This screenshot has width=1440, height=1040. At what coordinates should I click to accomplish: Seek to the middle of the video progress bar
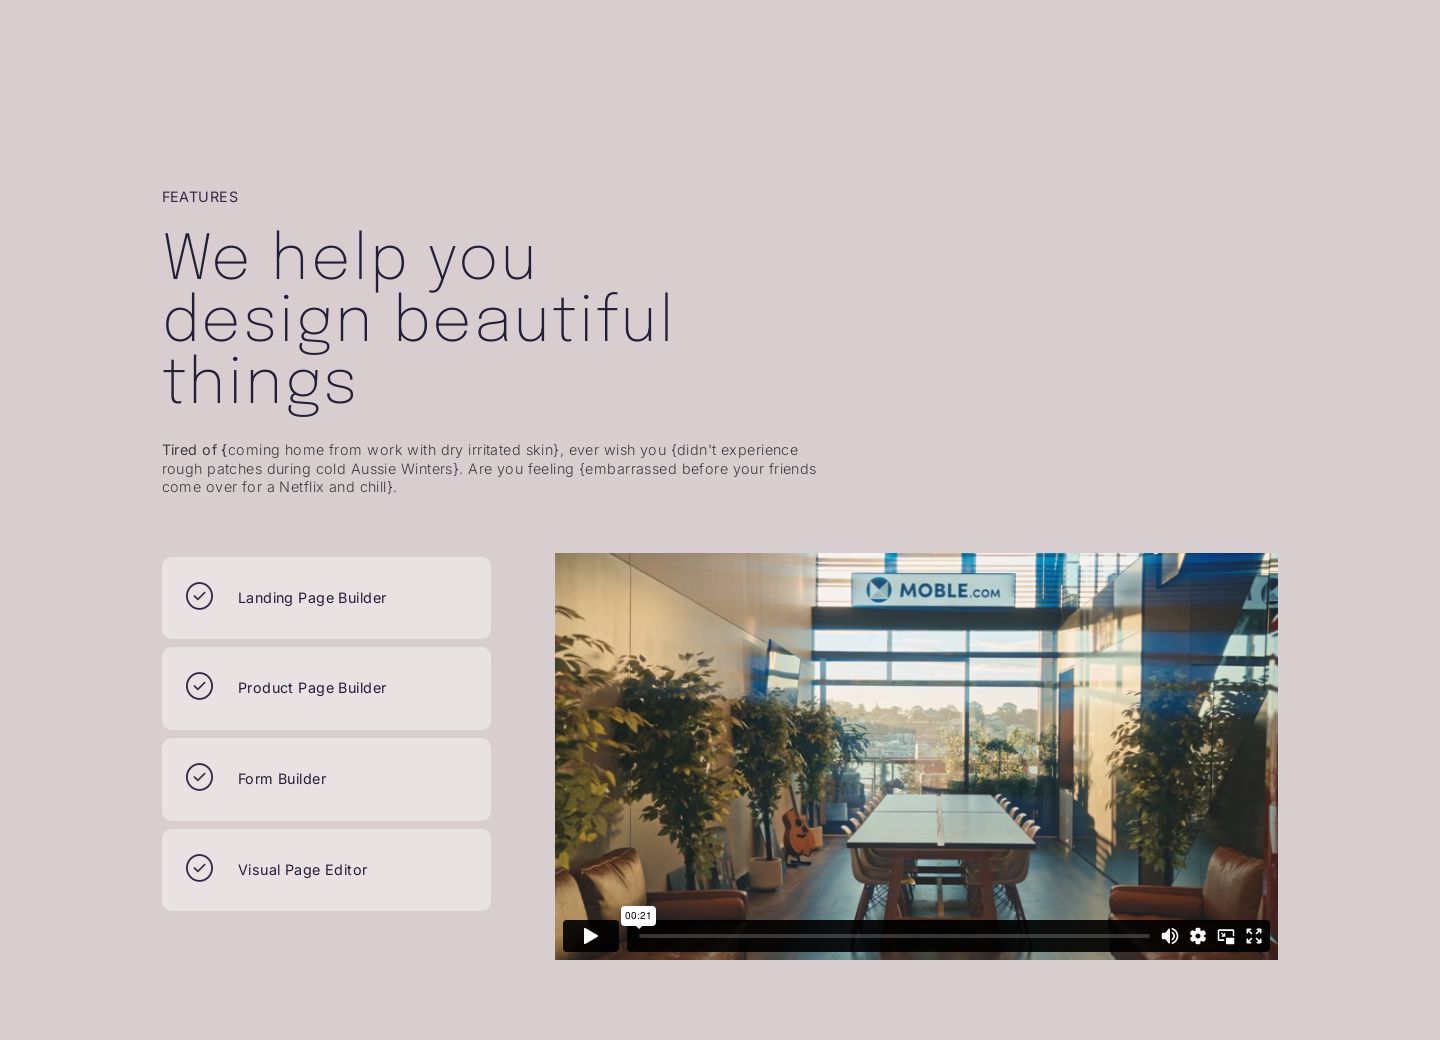(x=894, y=936)
